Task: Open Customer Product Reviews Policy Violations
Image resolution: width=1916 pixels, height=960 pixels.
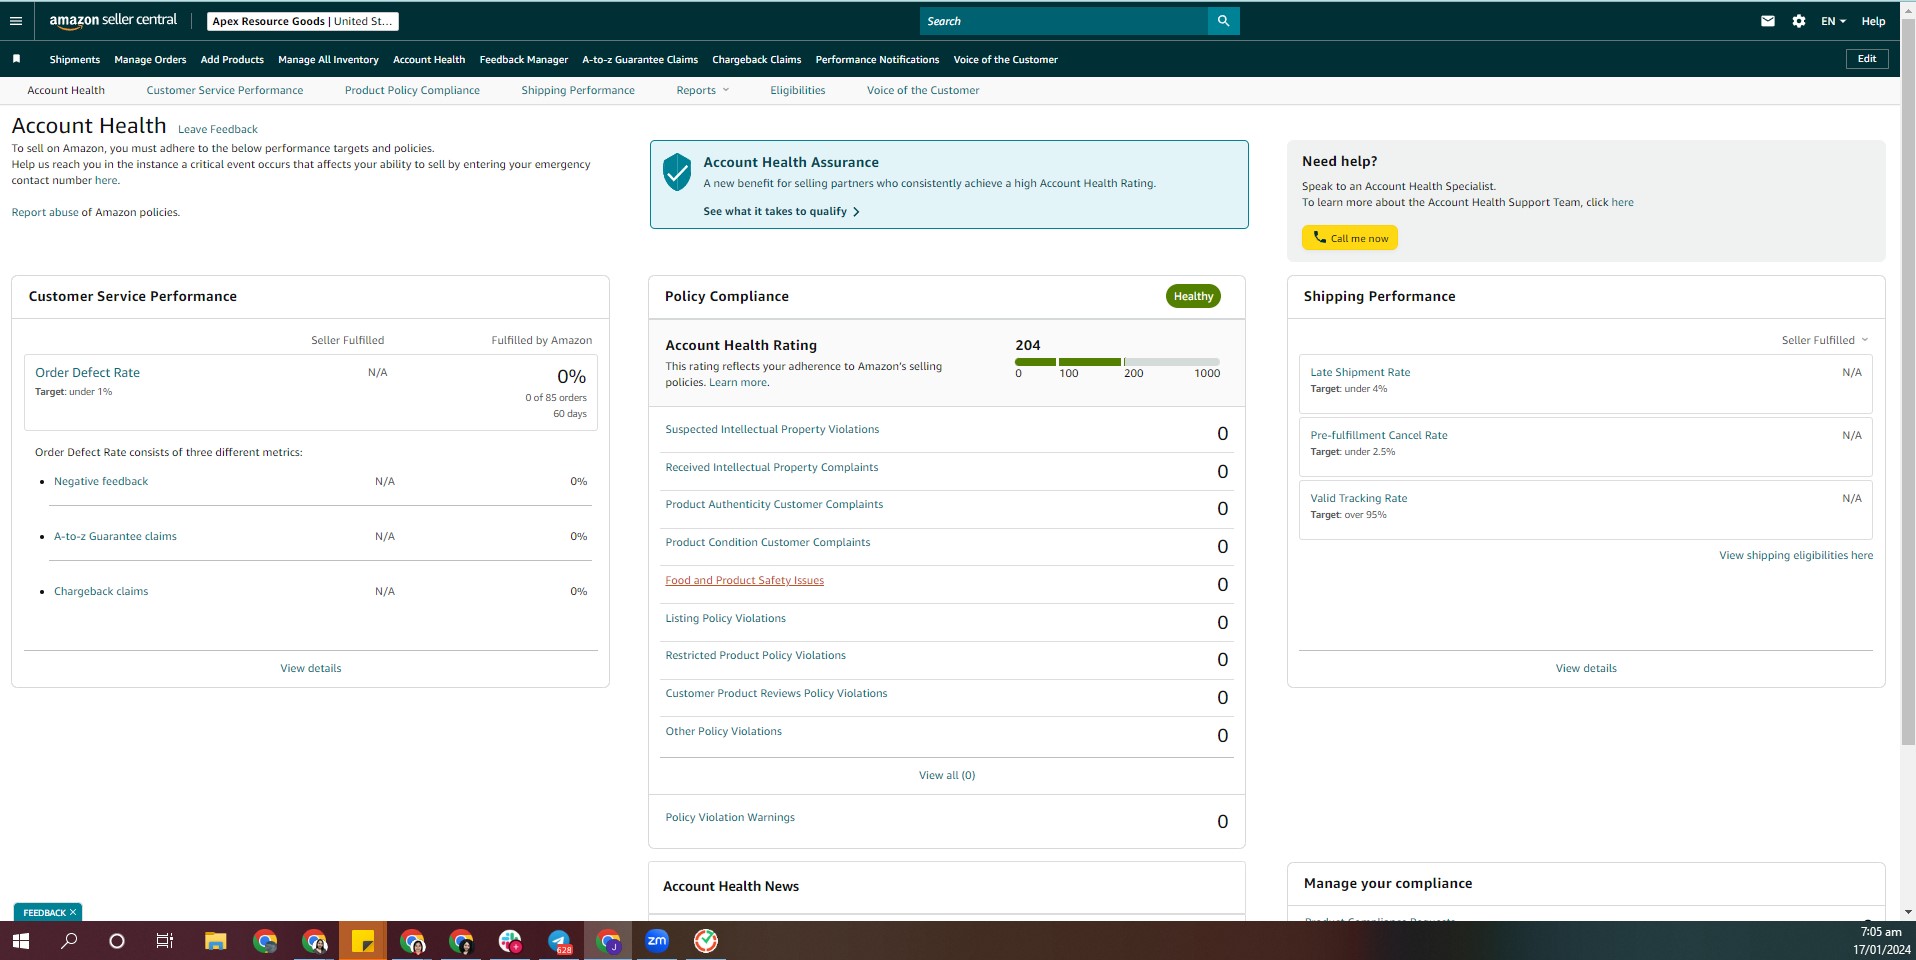Action: point(776,693)
